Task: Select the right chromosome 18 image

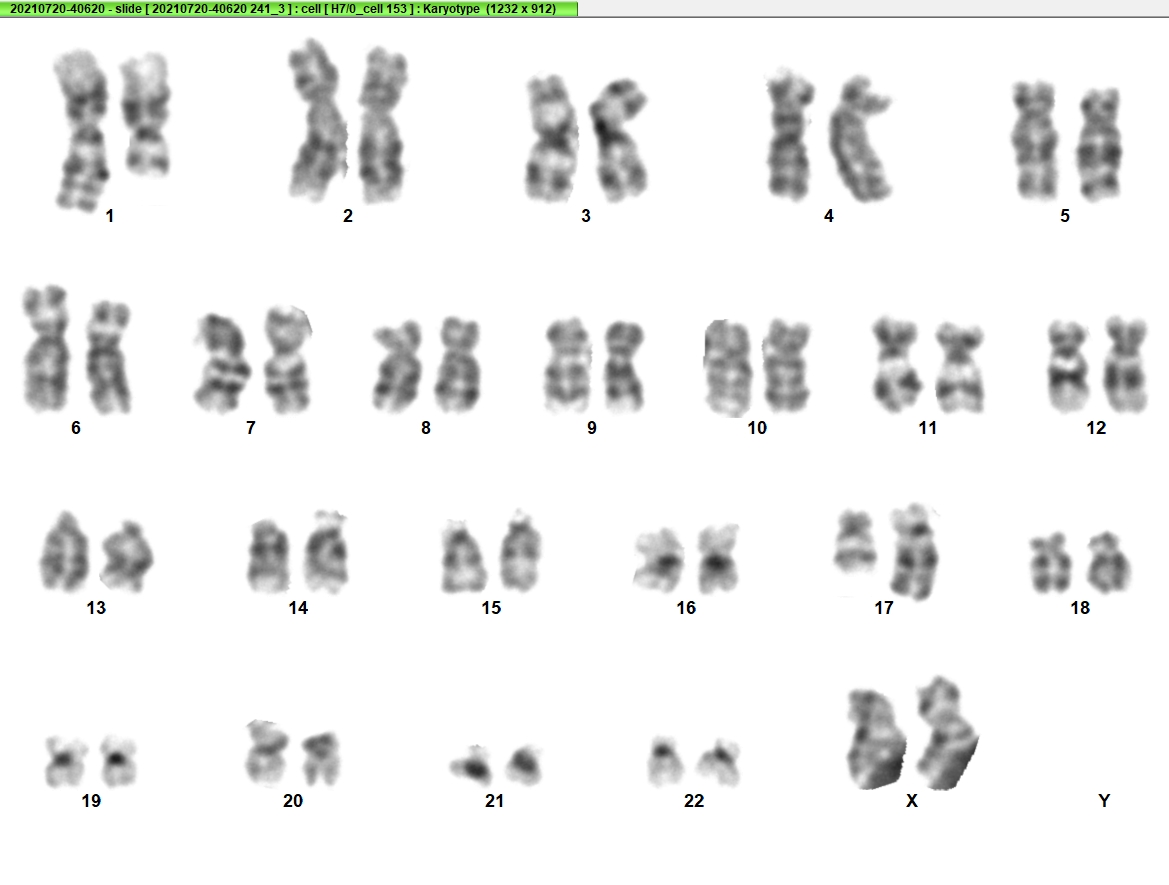Action: tap(1108, 562)
